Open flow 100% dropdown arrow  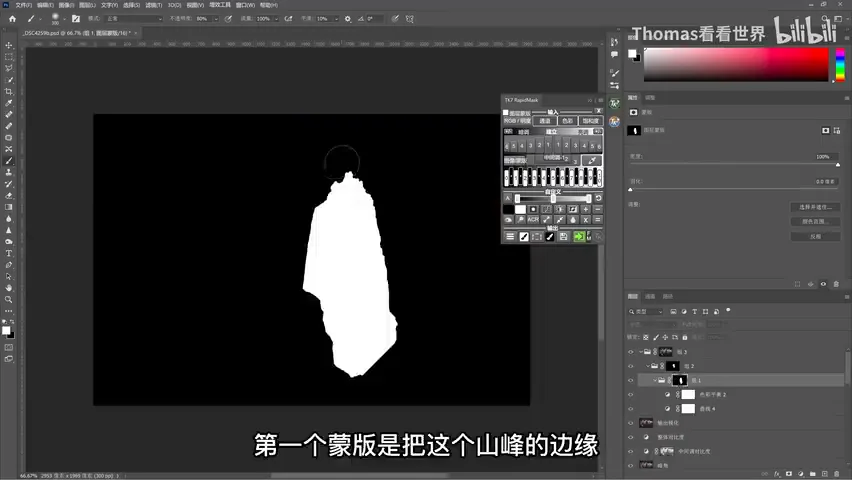[276, 18]
